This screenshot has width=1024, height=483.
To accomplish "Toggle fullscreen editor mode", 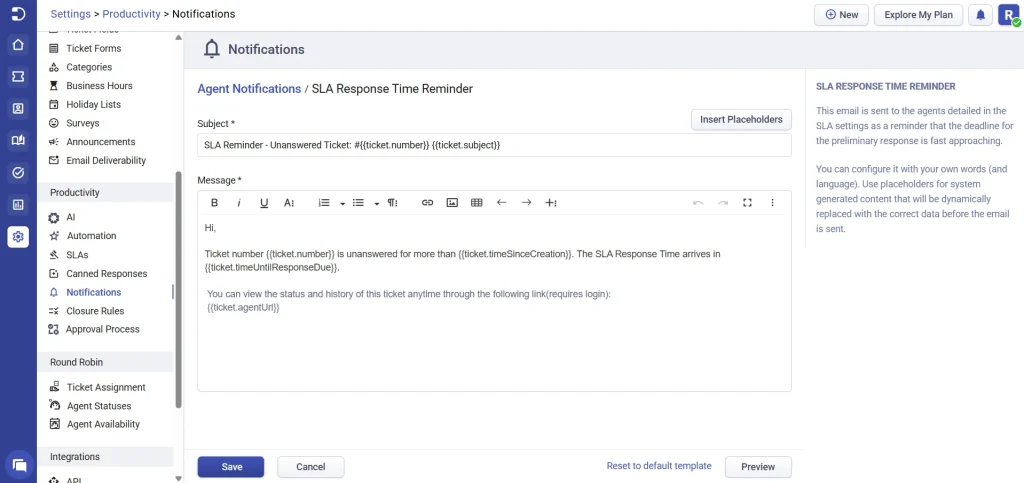I will (x=748, y=203).
